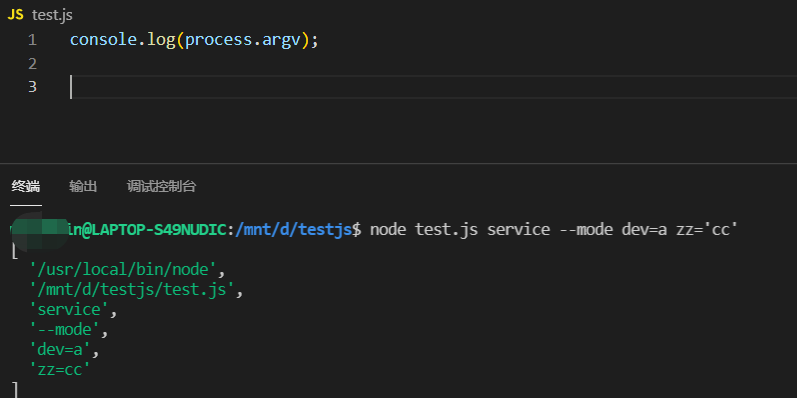Switch to the 终端 terminal tab
Image resolution: width=797 pixels, height=398 pixels.
click(26, 187)
